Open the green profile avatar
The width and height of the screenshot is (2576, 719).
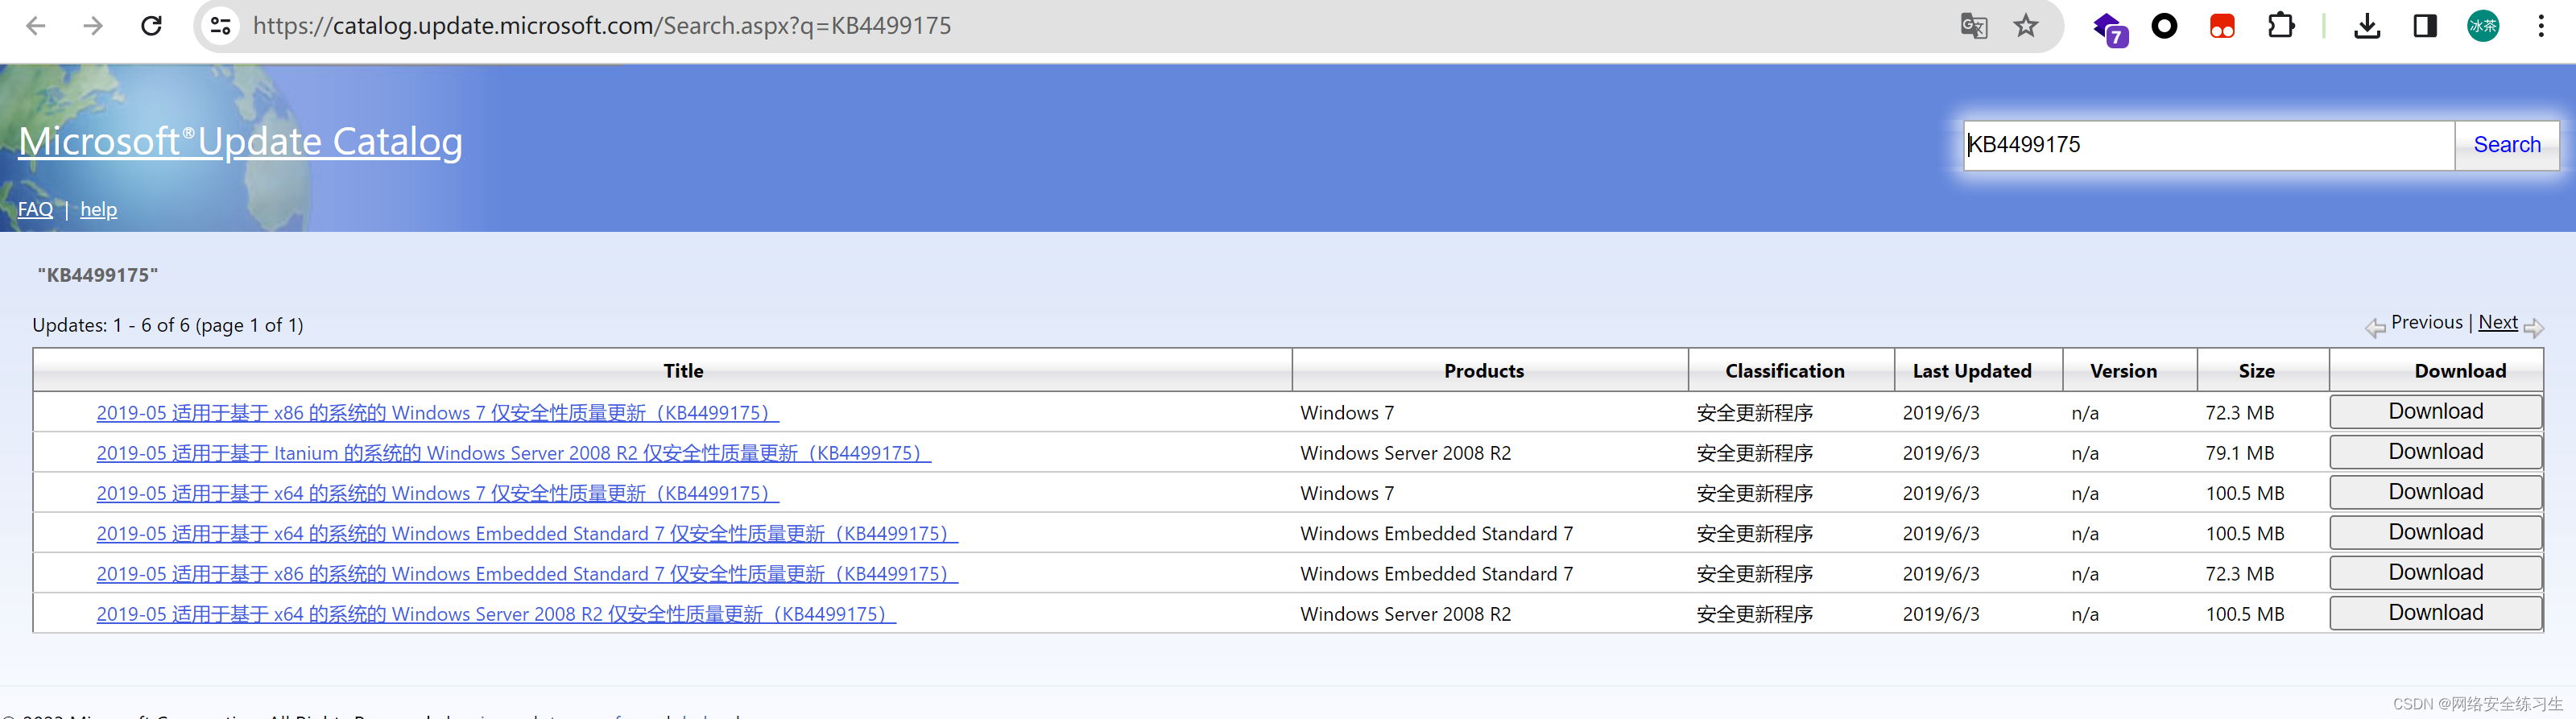tap(2483, 26)
